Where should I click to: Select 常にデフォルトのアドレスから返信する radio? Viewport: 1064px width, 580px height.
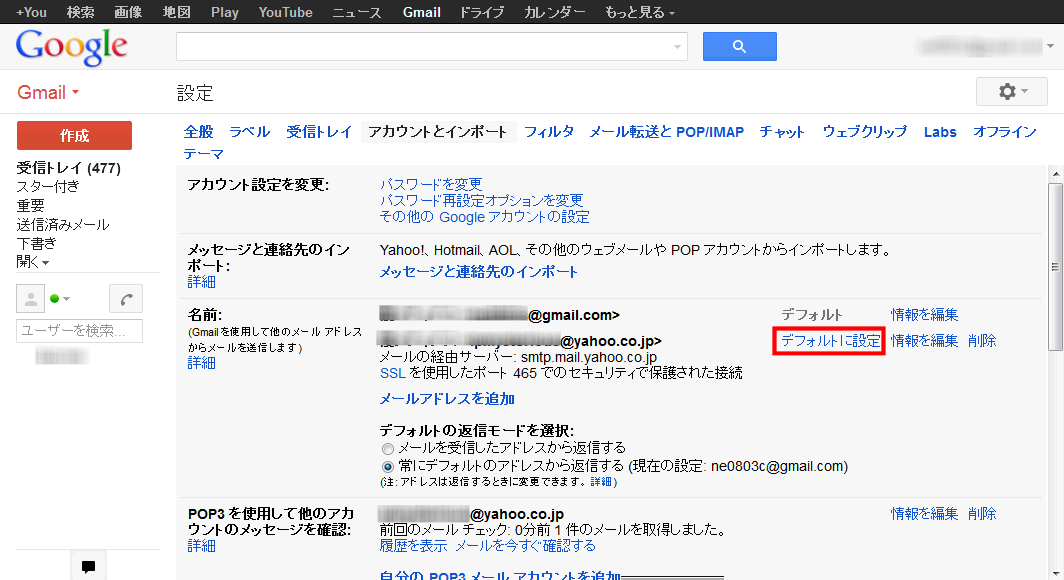[x=387, y=467]
